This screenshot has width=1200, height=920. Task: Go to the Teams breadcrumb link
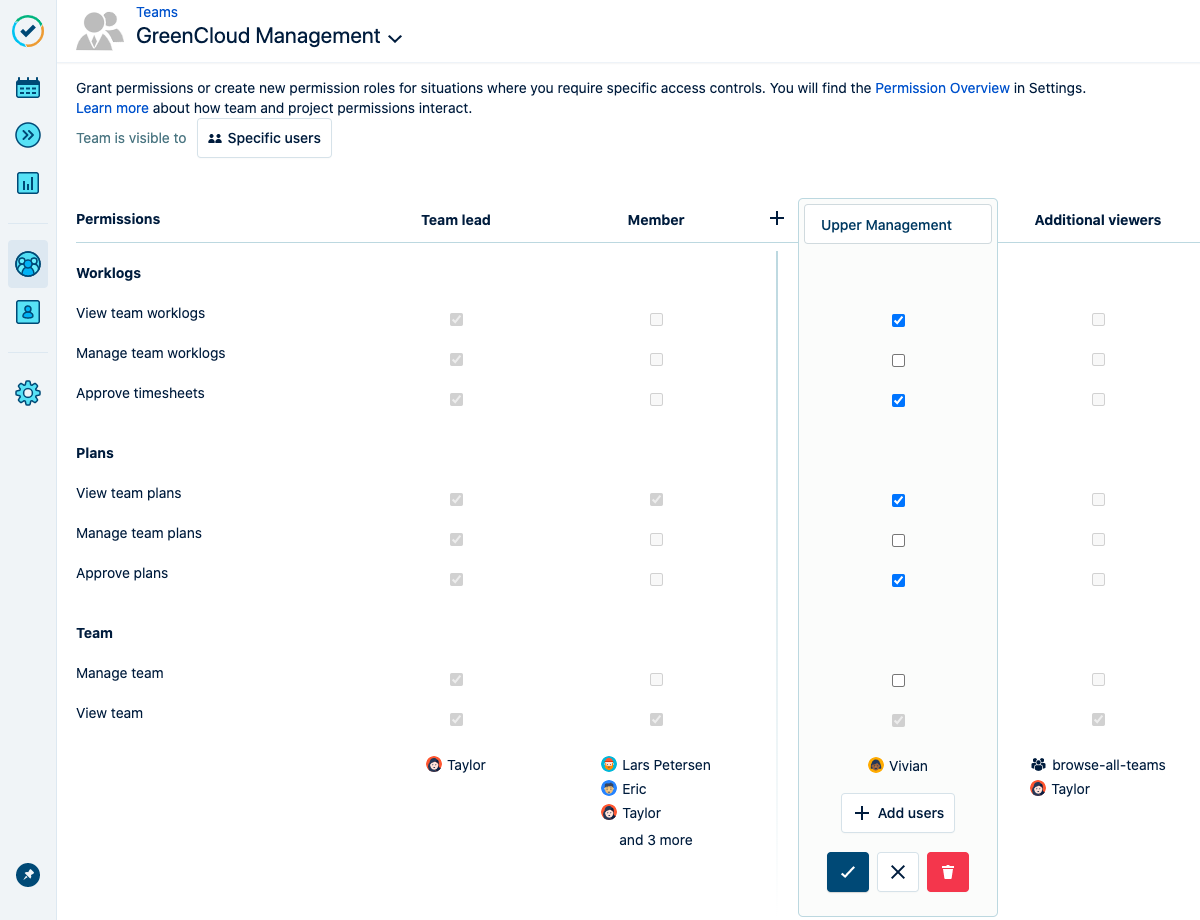(157, 13)
